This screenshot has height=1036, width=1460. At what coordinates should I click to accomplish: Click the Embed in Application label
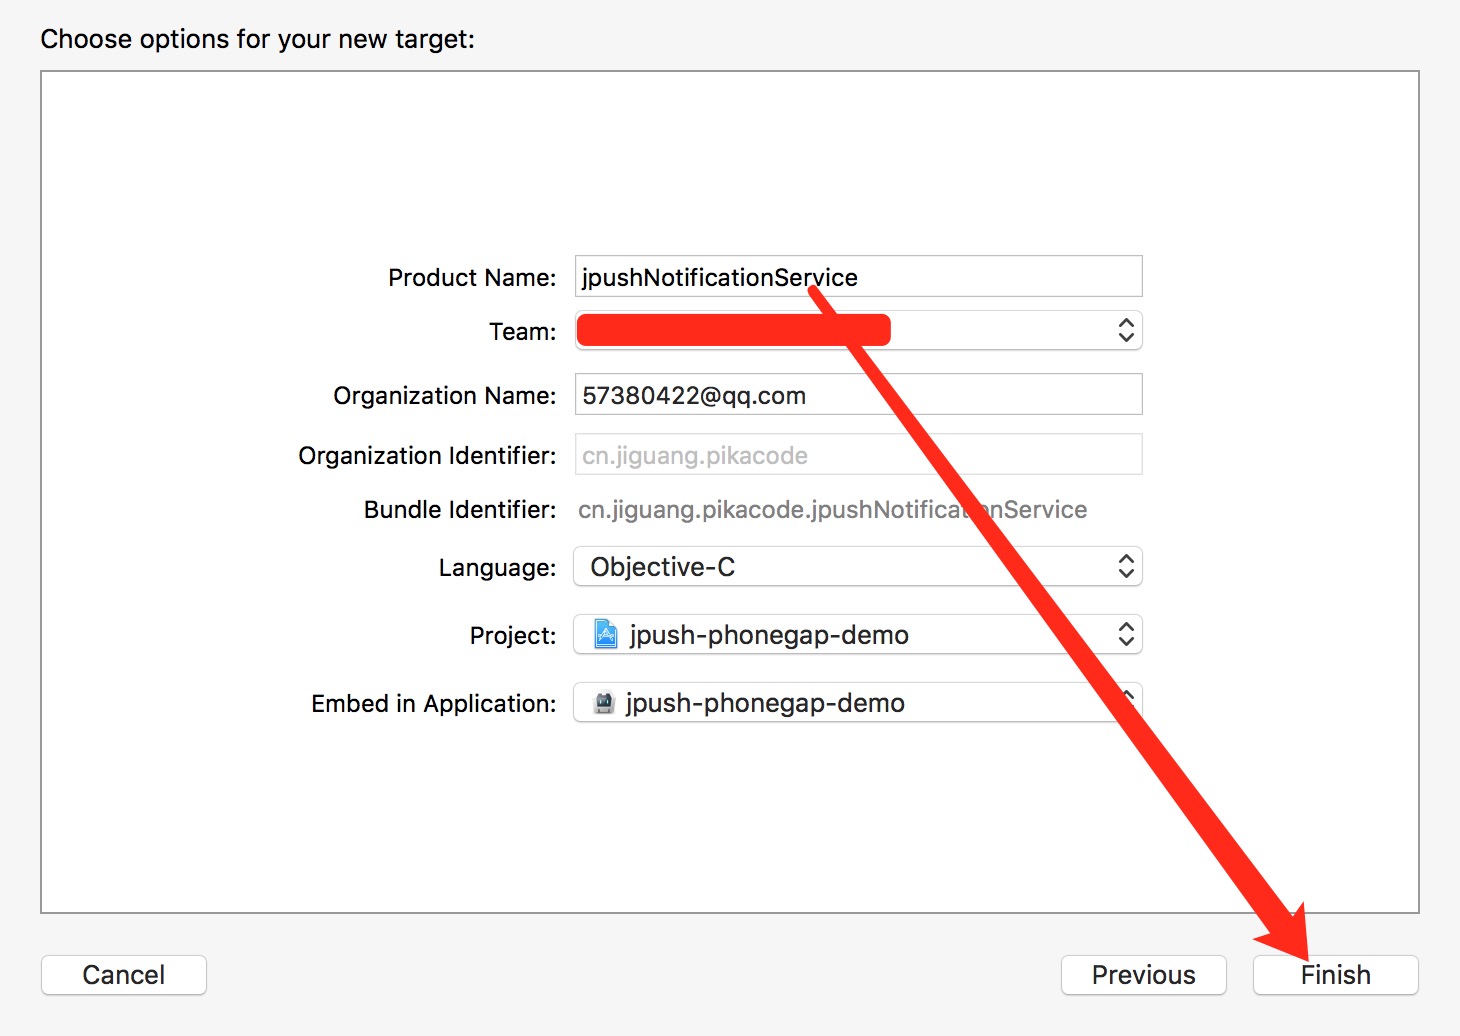coord(433,703)
